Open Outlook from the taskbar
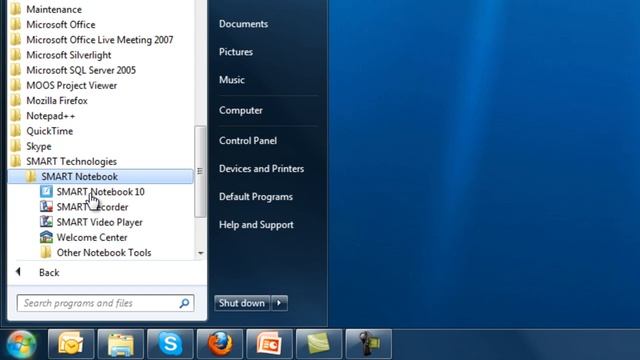 71,344
